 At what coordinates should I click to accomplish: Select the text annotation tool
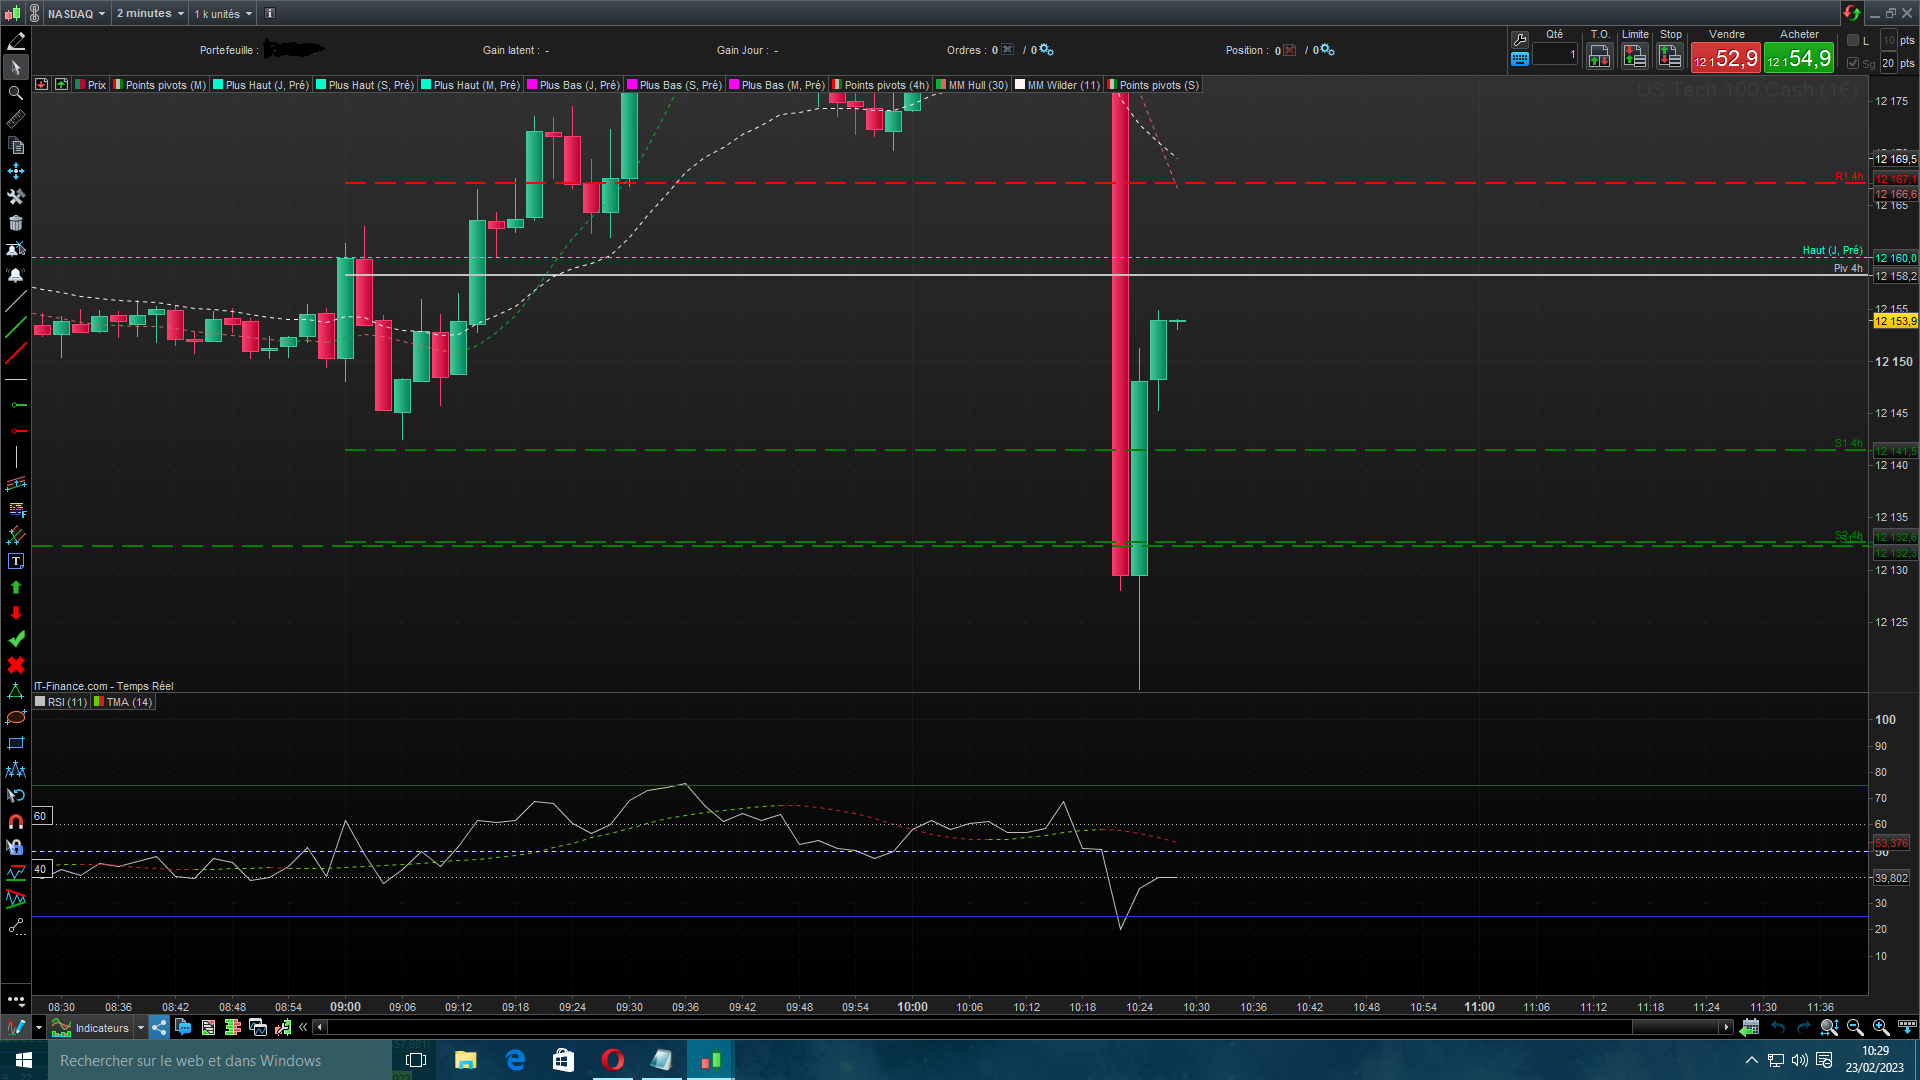pos(16,562)
